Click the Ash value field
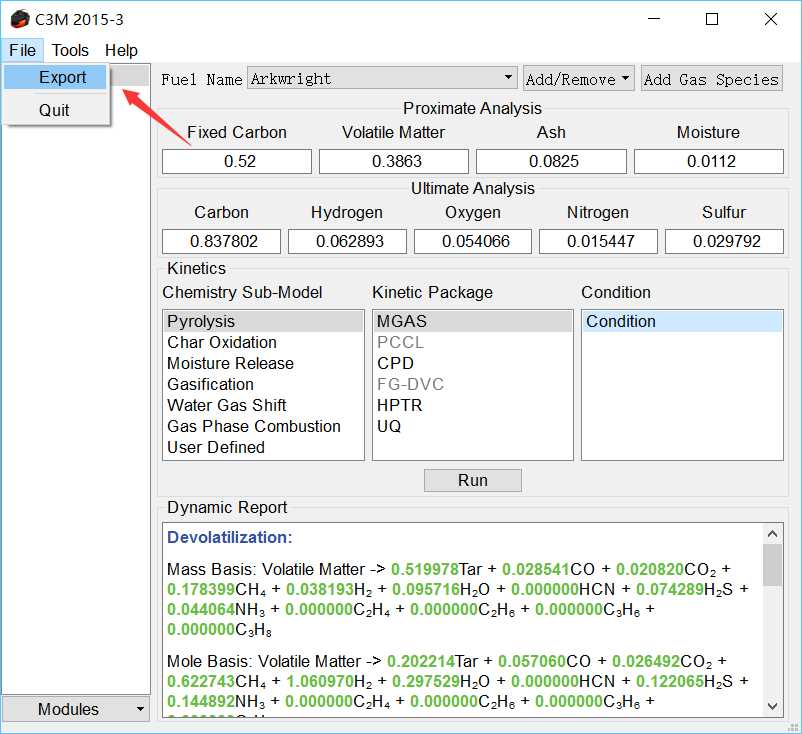Viewport: 802px width, 734px height. pyautogui.click(x=551, y=161)
